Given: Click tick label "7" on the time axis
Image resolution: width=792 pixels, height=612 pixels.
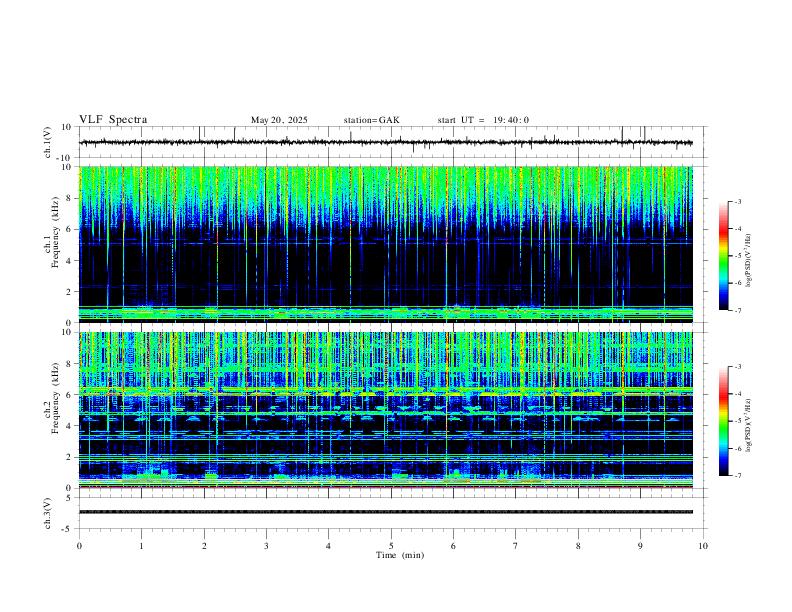Looking at the screenshot, I should click(x=516, y=546).
